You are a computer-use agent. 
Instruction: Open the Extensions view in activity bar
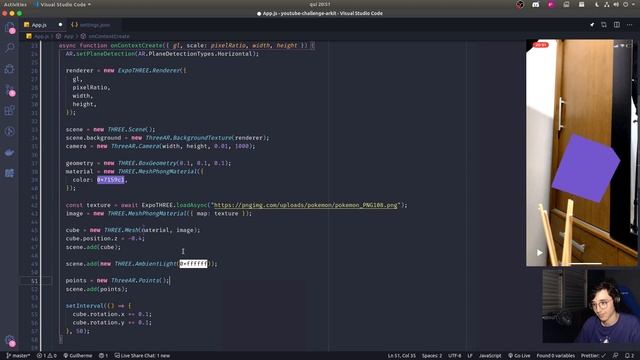10,111
